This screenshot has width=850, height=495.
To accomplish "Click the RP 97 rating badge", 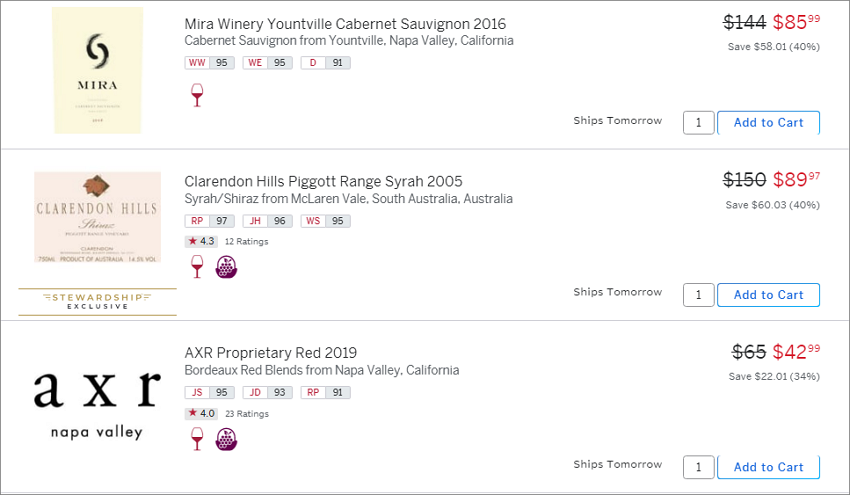I will click(209, 221).
